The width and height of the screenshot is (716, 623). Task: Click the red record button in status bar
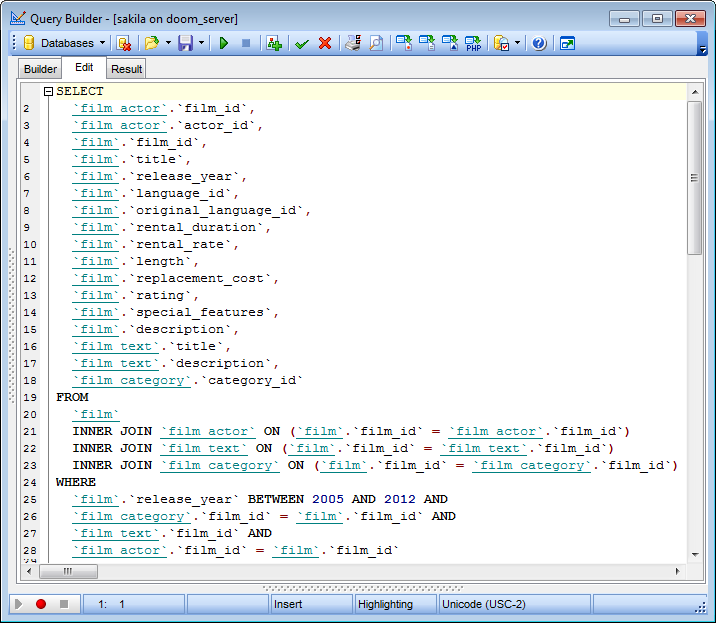pos(41,604)
